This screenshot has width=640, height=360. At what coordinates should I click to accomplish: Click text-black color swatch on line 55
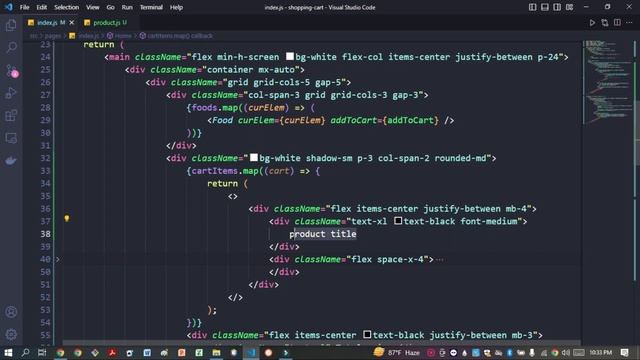367,335
